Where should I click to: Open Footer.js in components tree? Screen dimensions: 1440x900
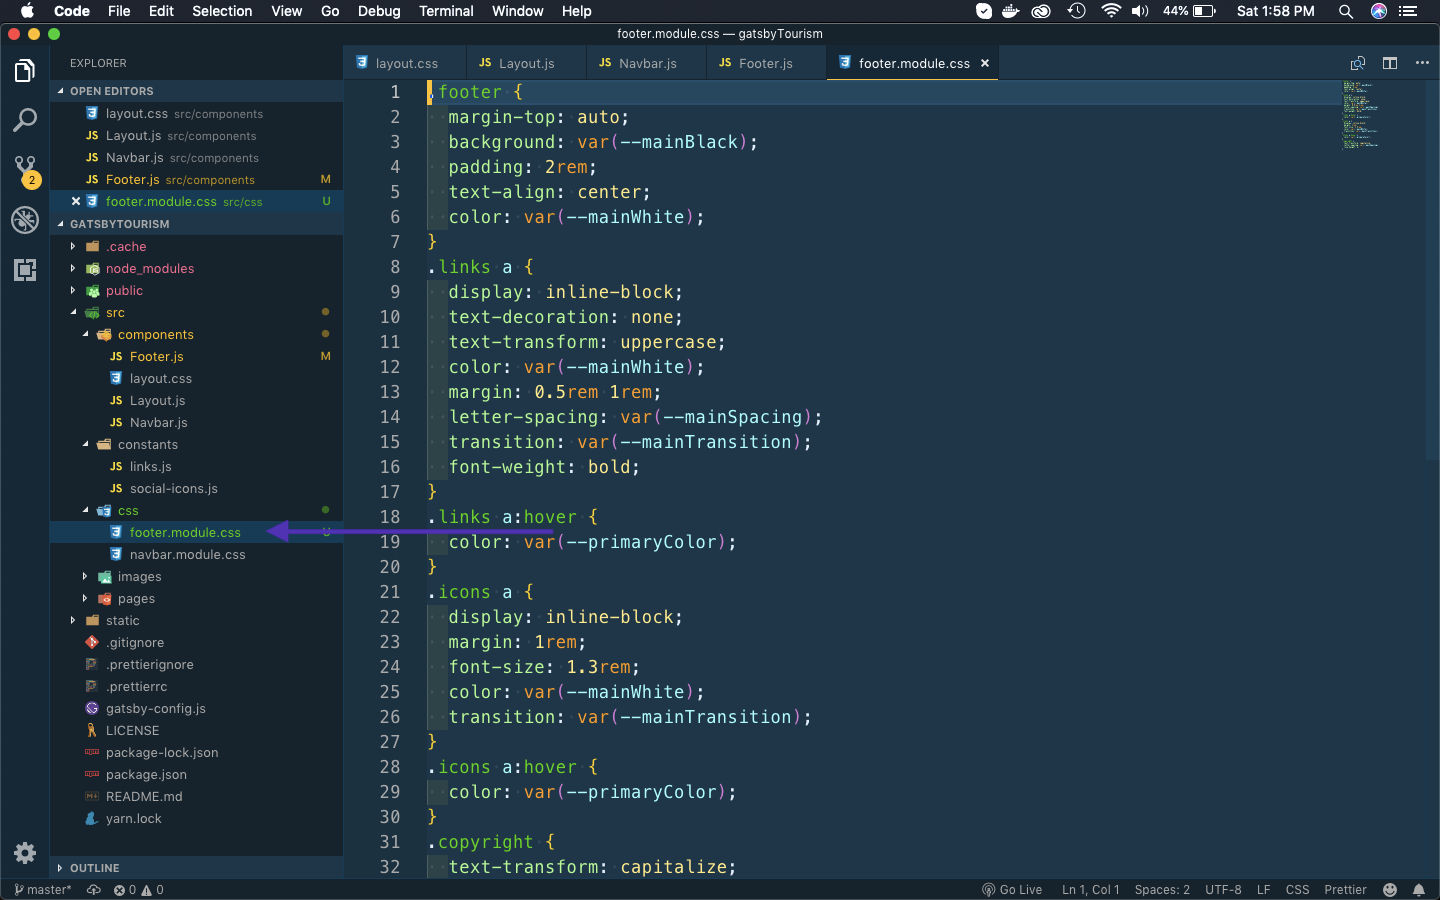click(x=196, y=356)
